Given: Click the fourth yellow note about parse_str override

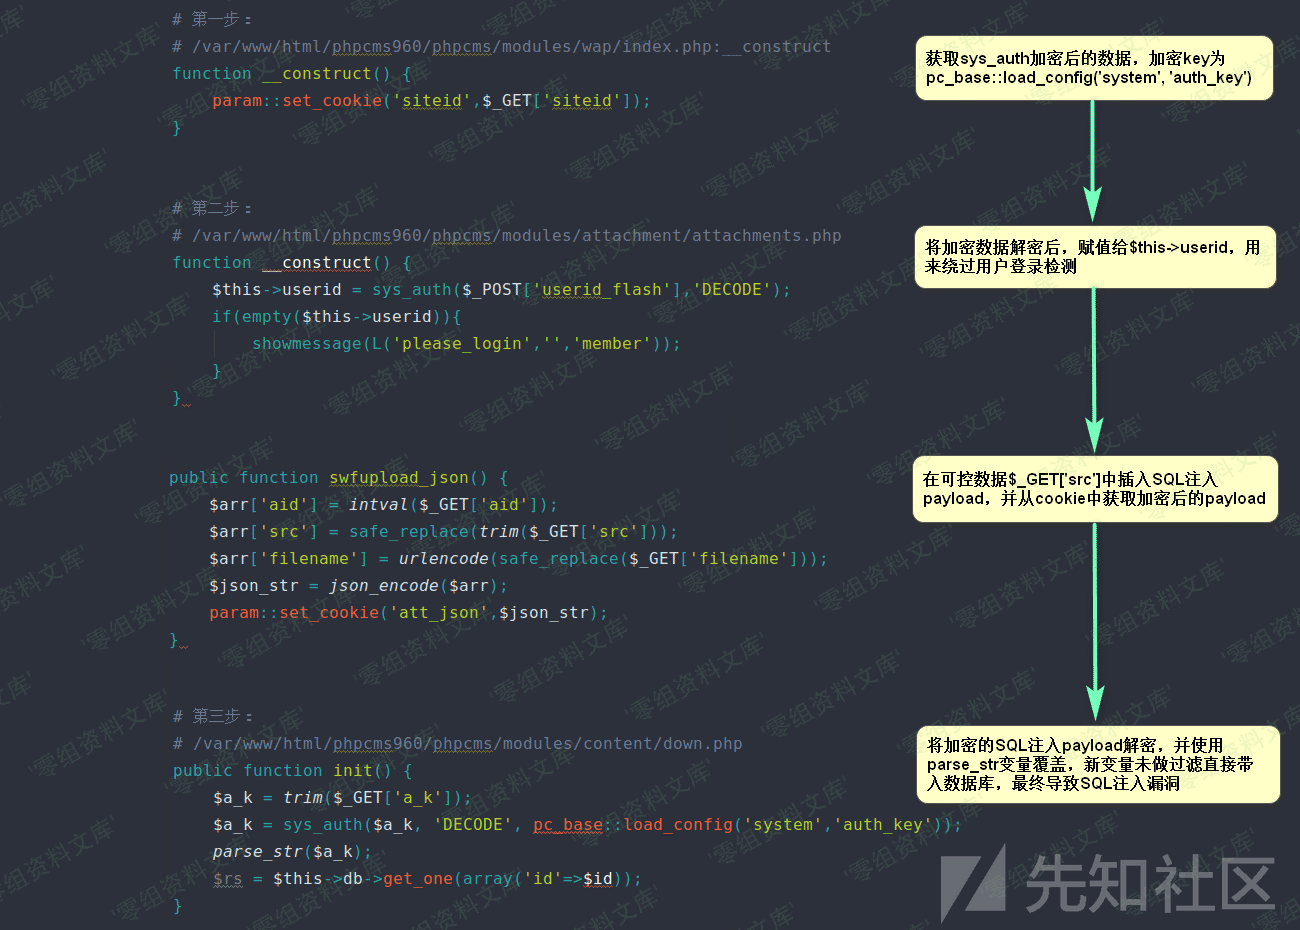Looking at the screenshot, I should point(1098,764).
